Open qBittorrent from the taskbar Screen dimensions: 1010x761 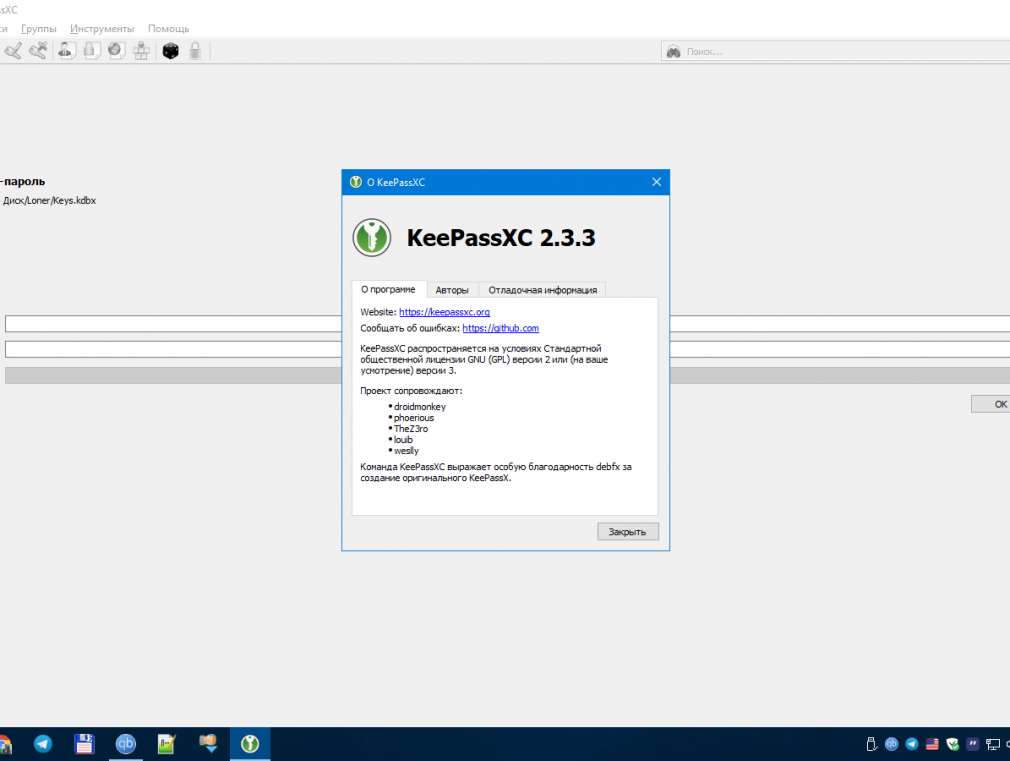pos(126,744)
